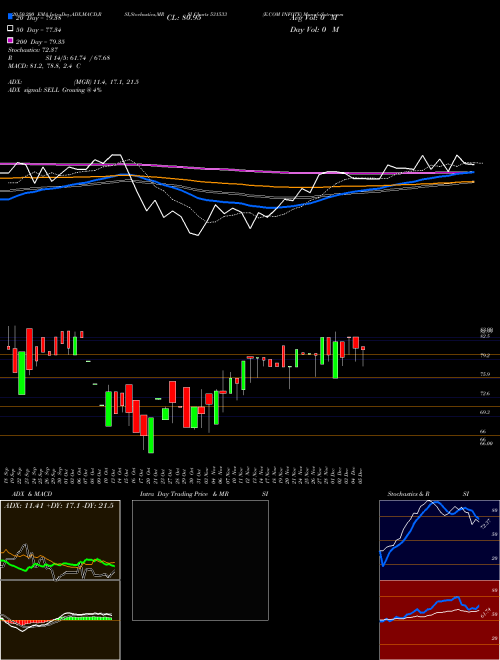Image resolution: width=500 pixels, height=660 pixels.
Task: Click the 75.9 price axis label
Action: [x=484, y=374]
